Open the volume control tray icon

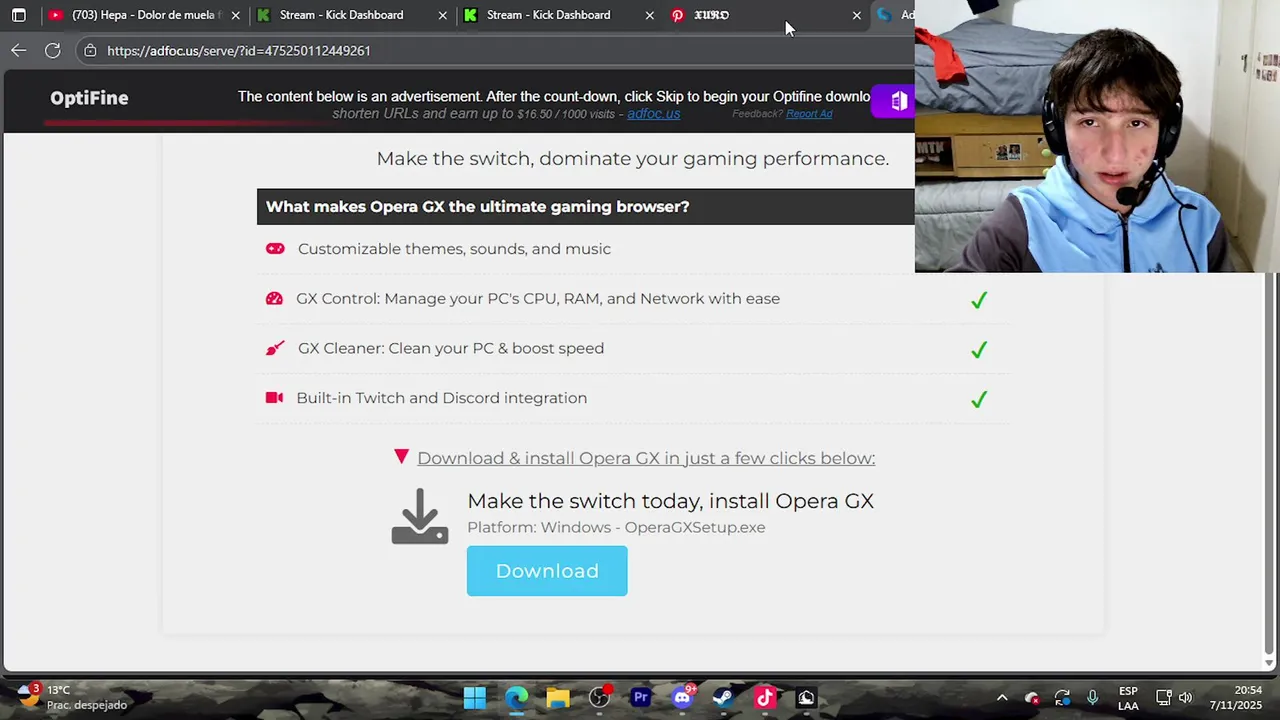[x=1186, y=698]
